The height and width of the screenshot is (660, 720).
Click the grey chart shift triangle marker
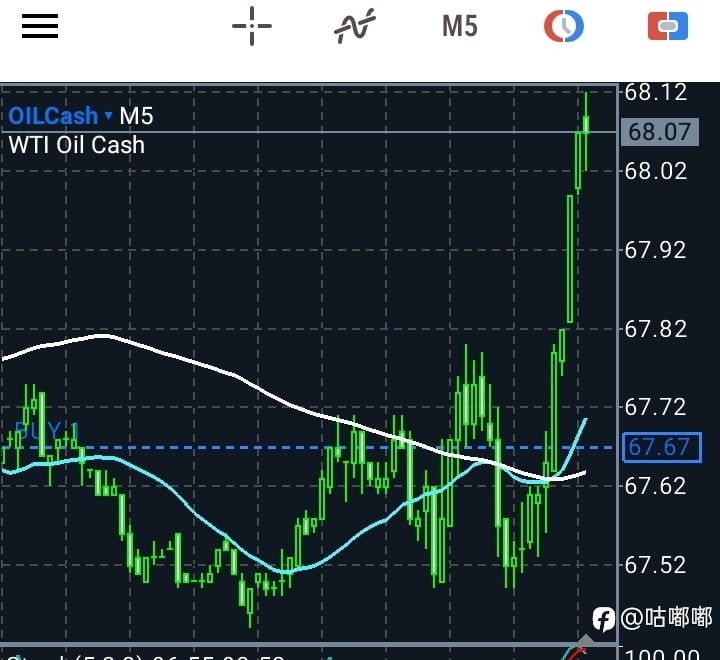click(x=585, y=640)
